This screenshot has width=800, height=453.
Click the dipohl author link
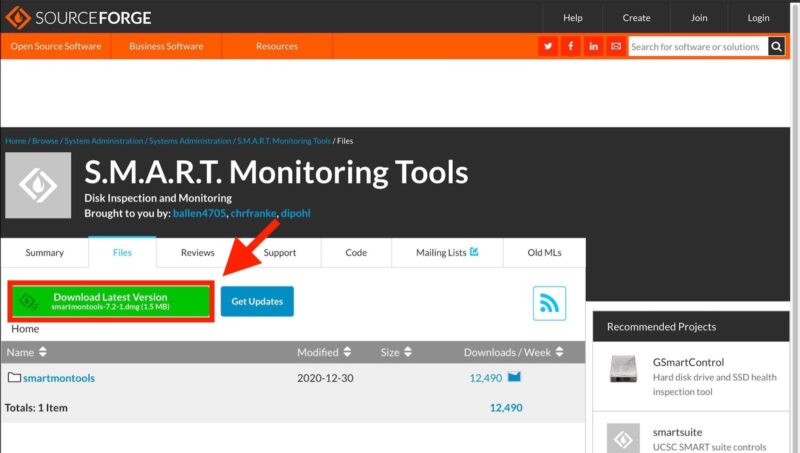tap(295, 213)
